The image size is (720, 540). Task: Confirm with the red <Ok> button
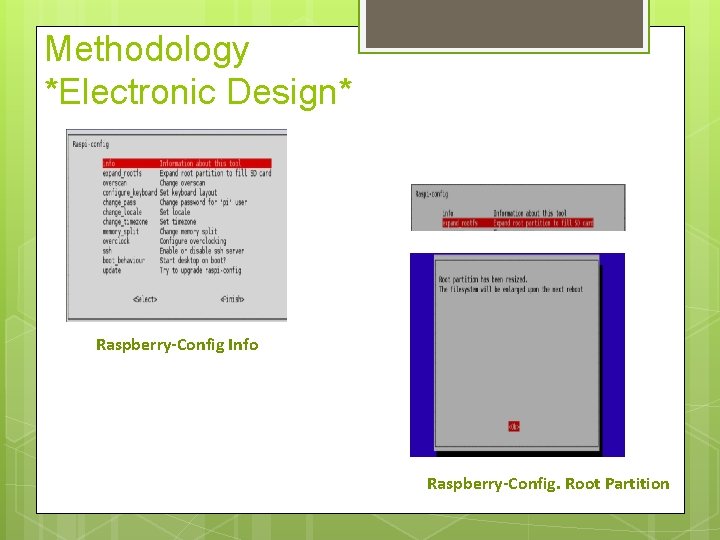pos(514,427)
